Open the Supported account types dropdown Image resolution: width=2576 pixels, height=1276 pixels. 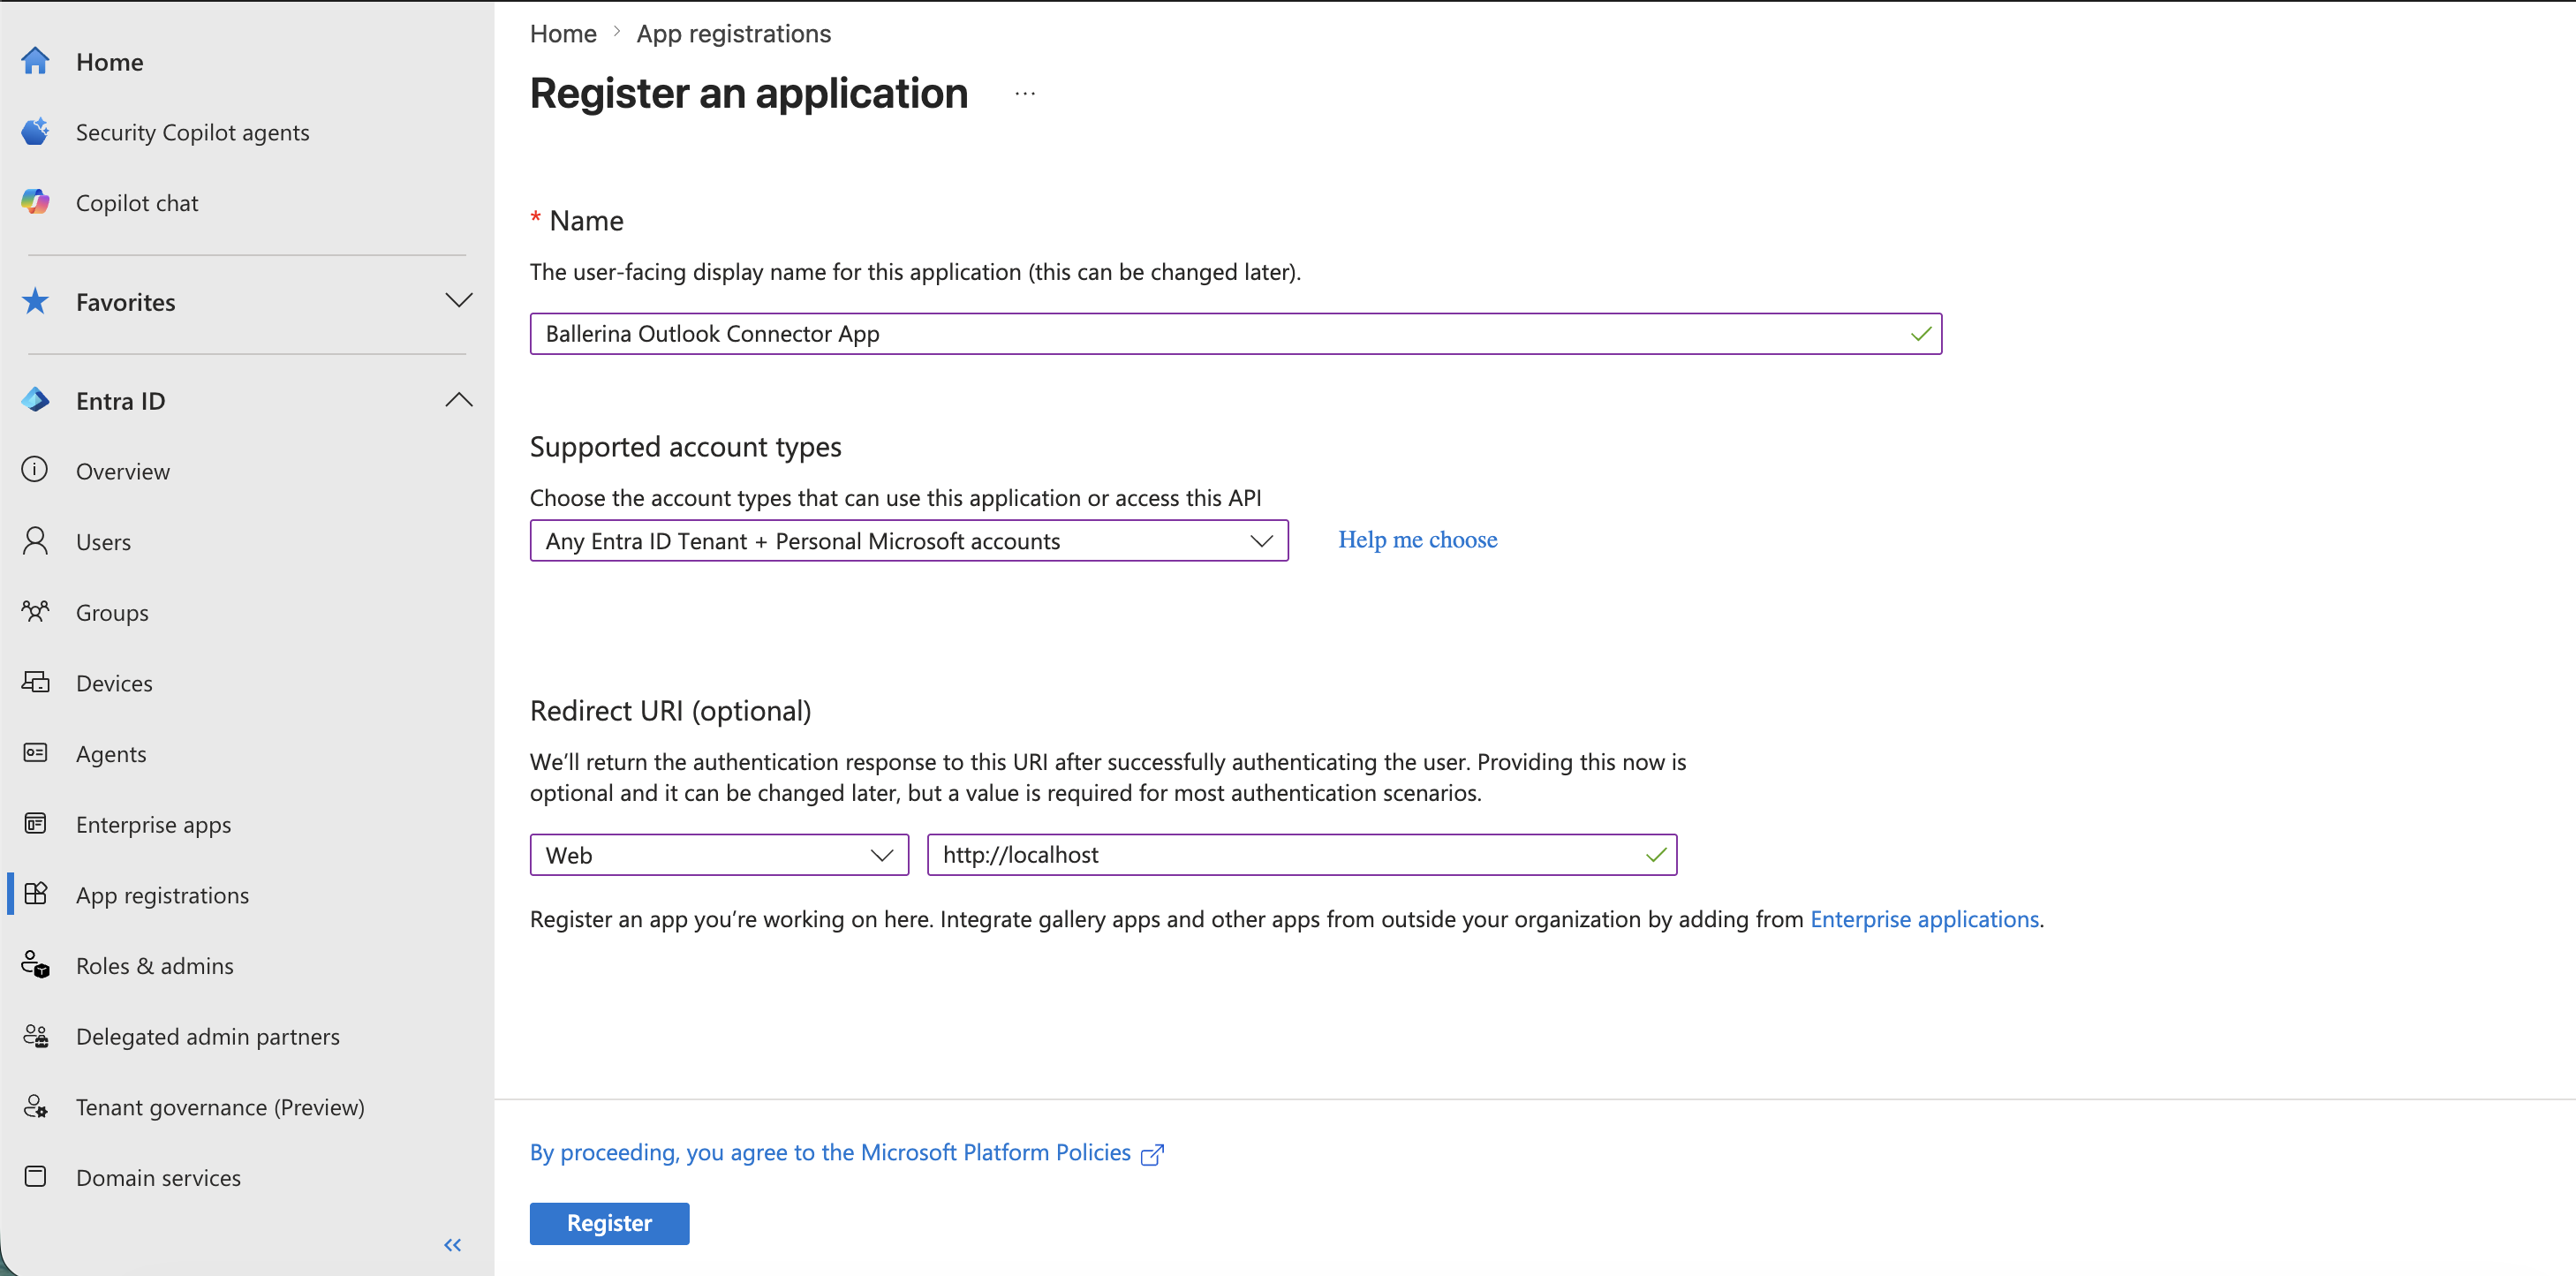coord(909,541)
